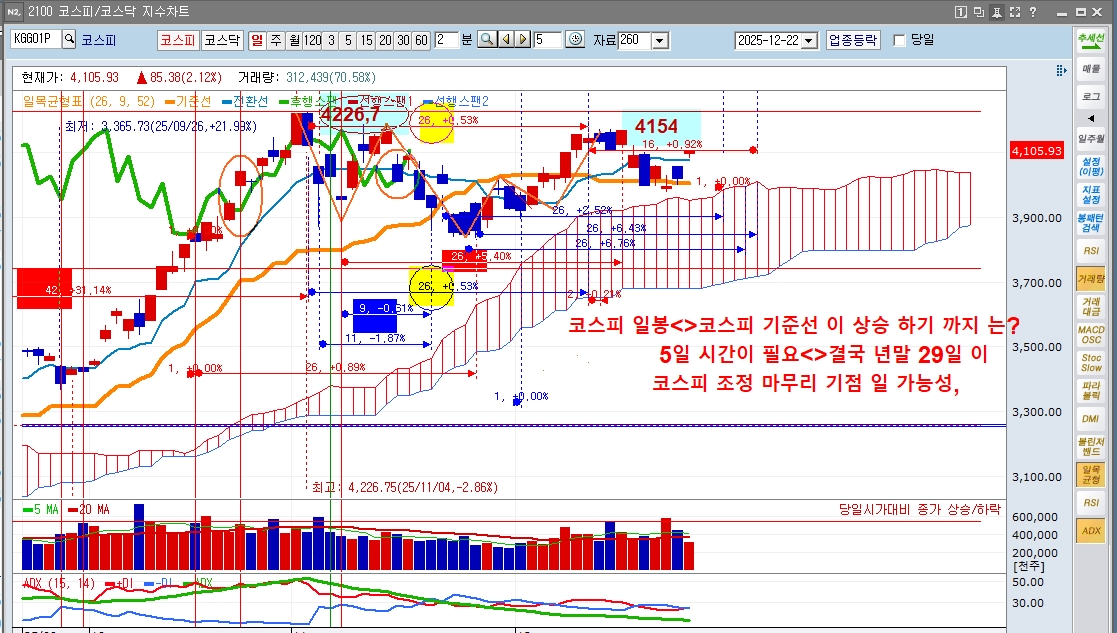The width and height of the screenshot is (1117, 633).
Task: Click the 60 minute interval button
Action: point(421,39)
